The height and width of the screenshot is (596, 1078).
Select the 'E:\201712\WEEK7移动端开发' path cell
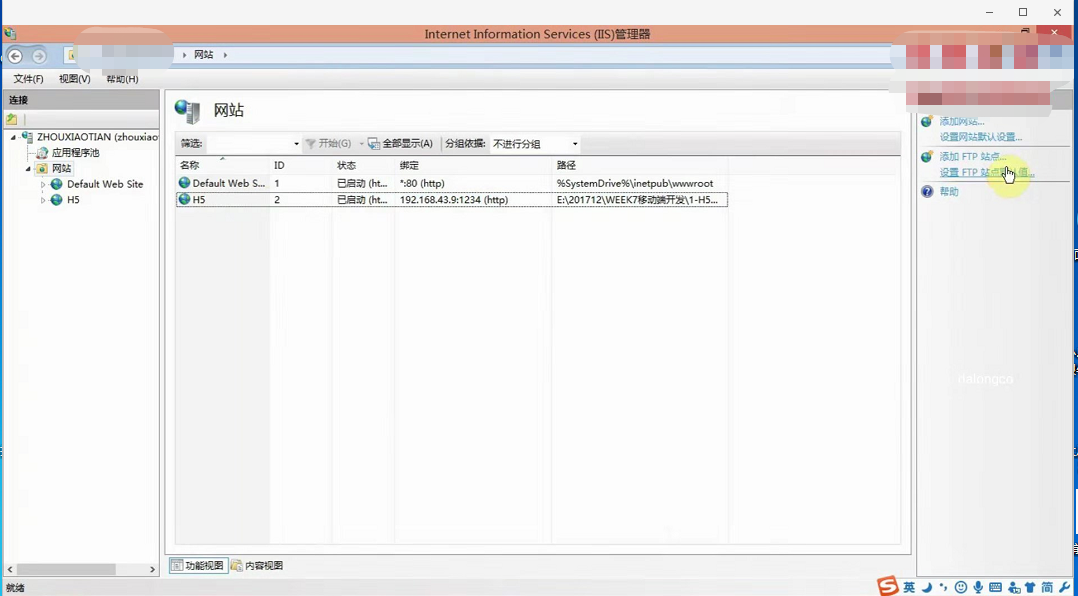click(x=637, y=199)
